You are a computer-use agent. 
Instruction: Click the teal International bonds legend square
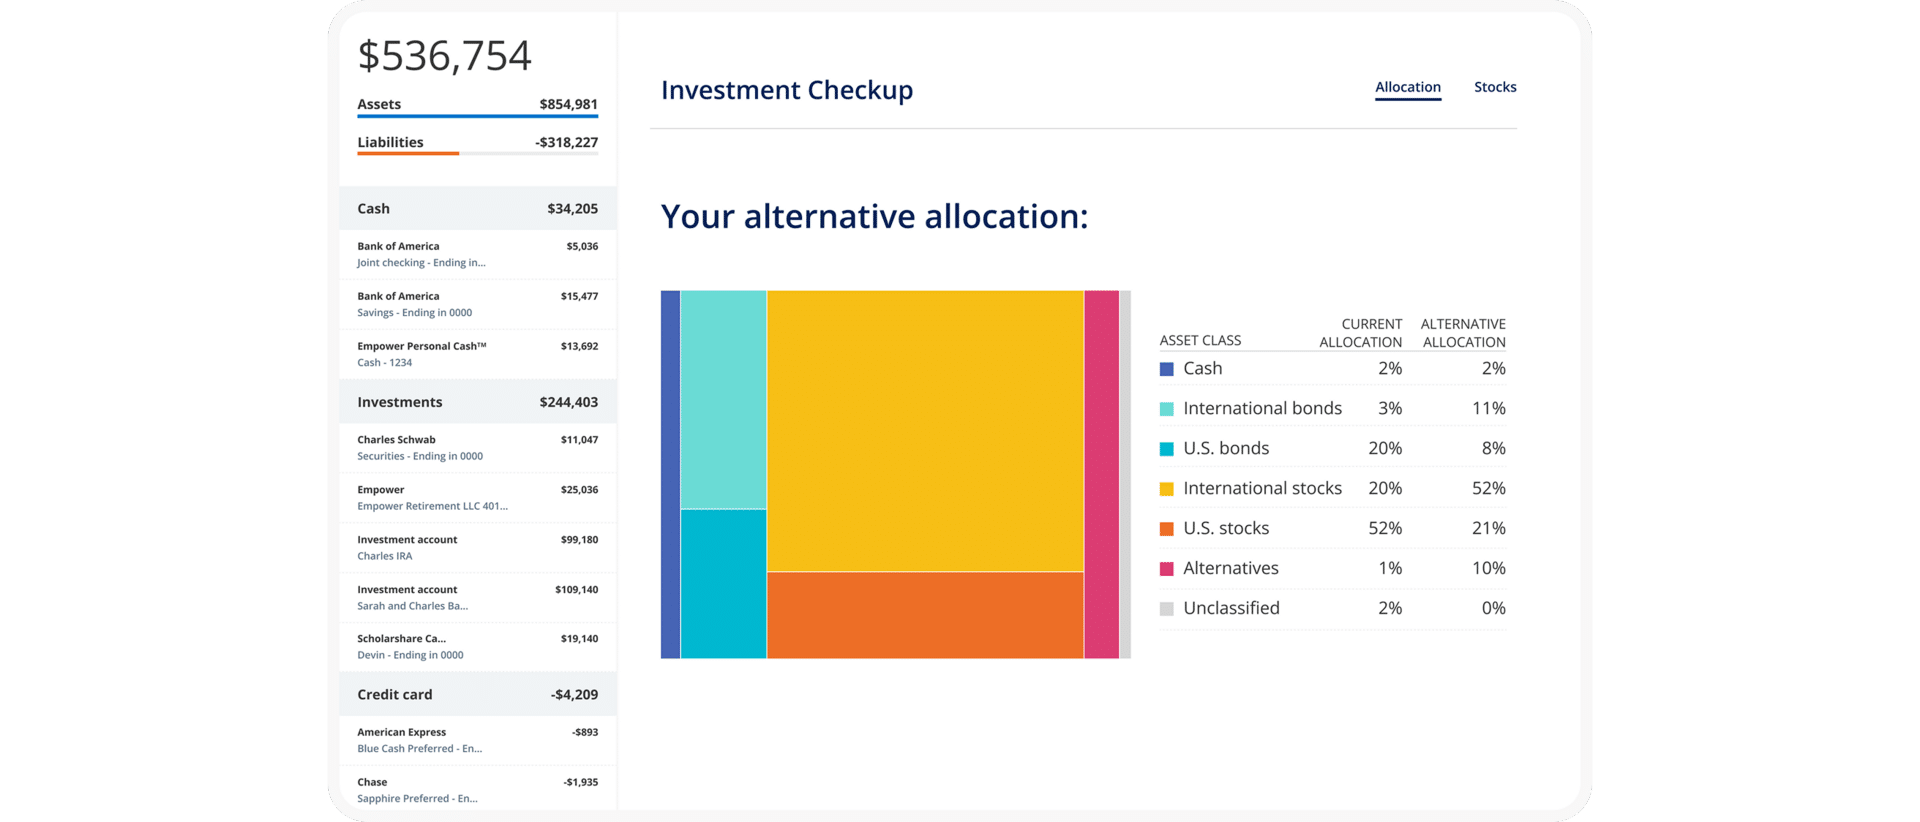(x=1165, y=408)
